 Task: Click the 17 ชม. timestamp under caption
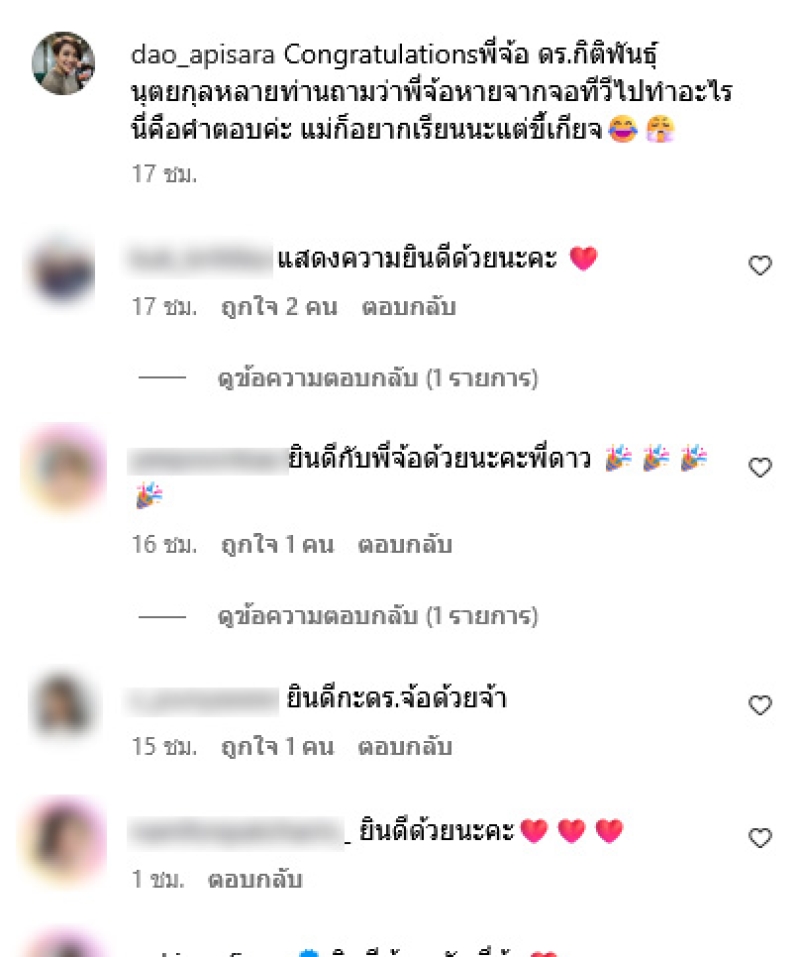pyautogui.click(x=164, y=174)
